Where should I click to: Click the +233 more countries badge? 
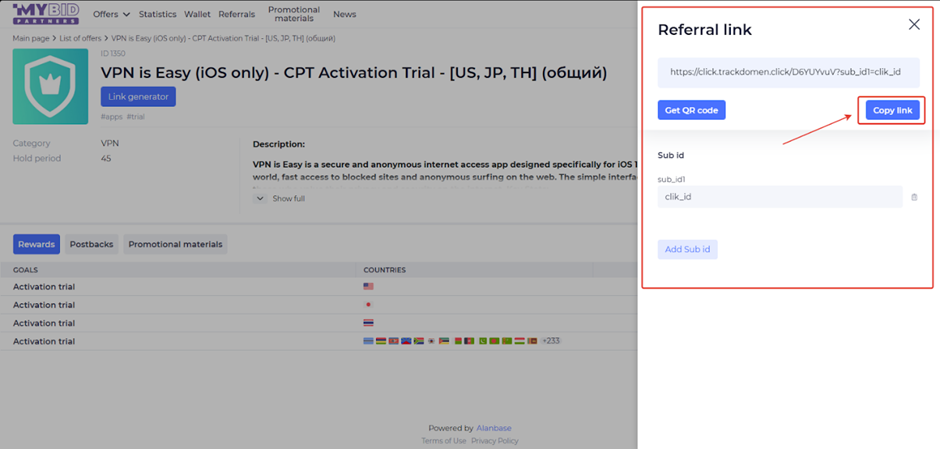tap(551, 340)
